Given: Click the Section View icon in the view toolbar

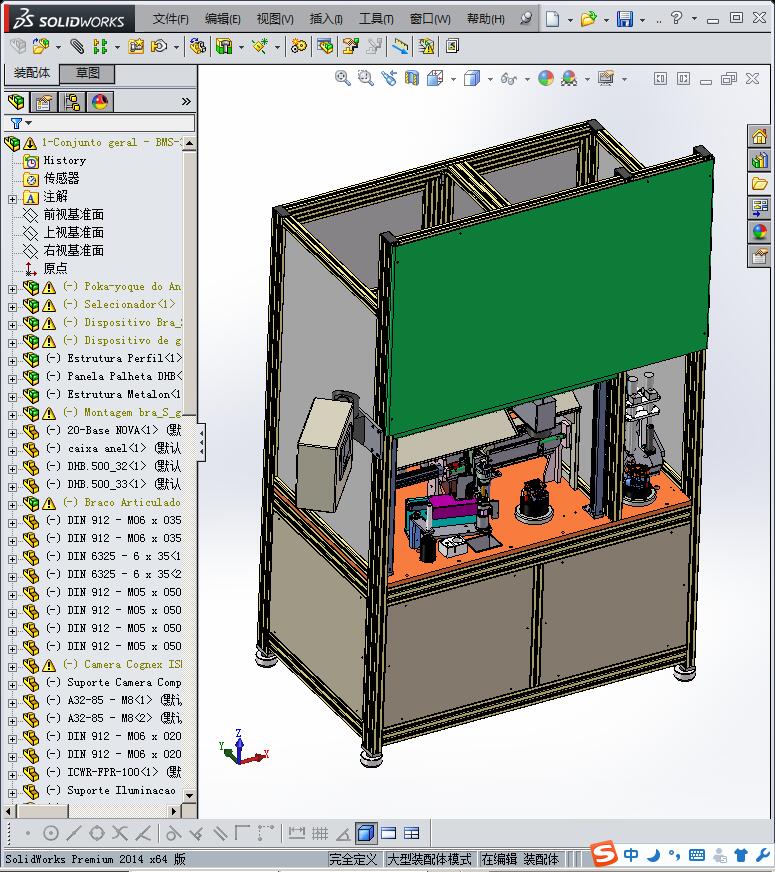Looking at the screenshot, I should pos(411,78).
